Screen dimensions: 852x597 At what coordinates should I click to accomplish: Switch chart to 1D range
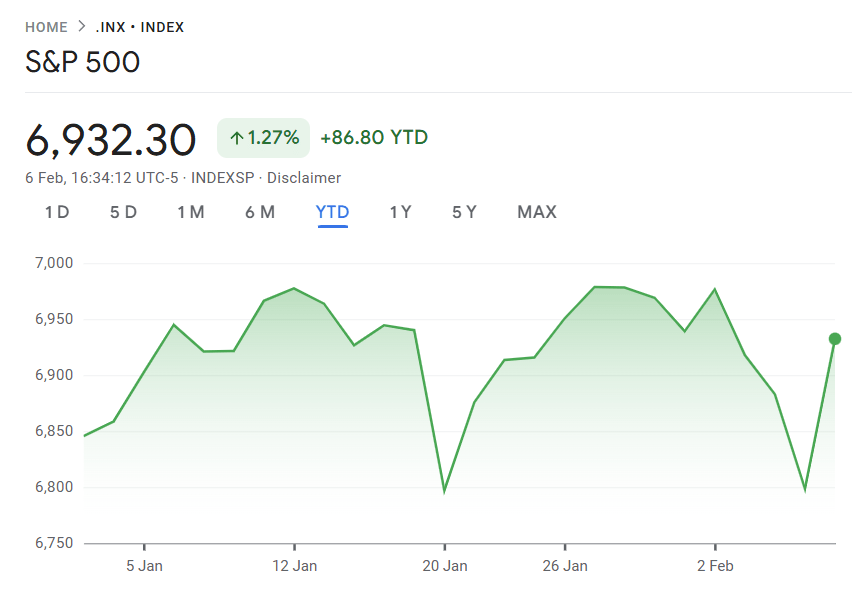tap(57, 212)
